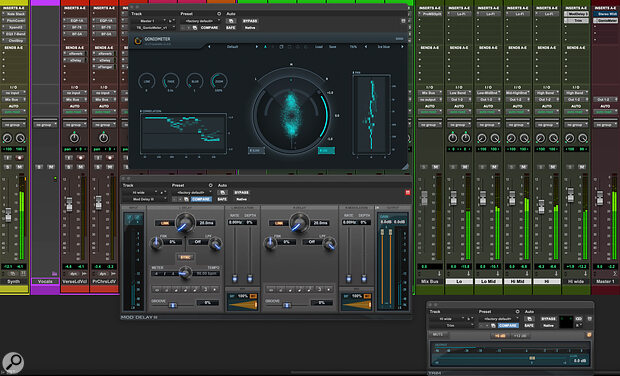Select triplet modifier in right delay

click(319, 289)
